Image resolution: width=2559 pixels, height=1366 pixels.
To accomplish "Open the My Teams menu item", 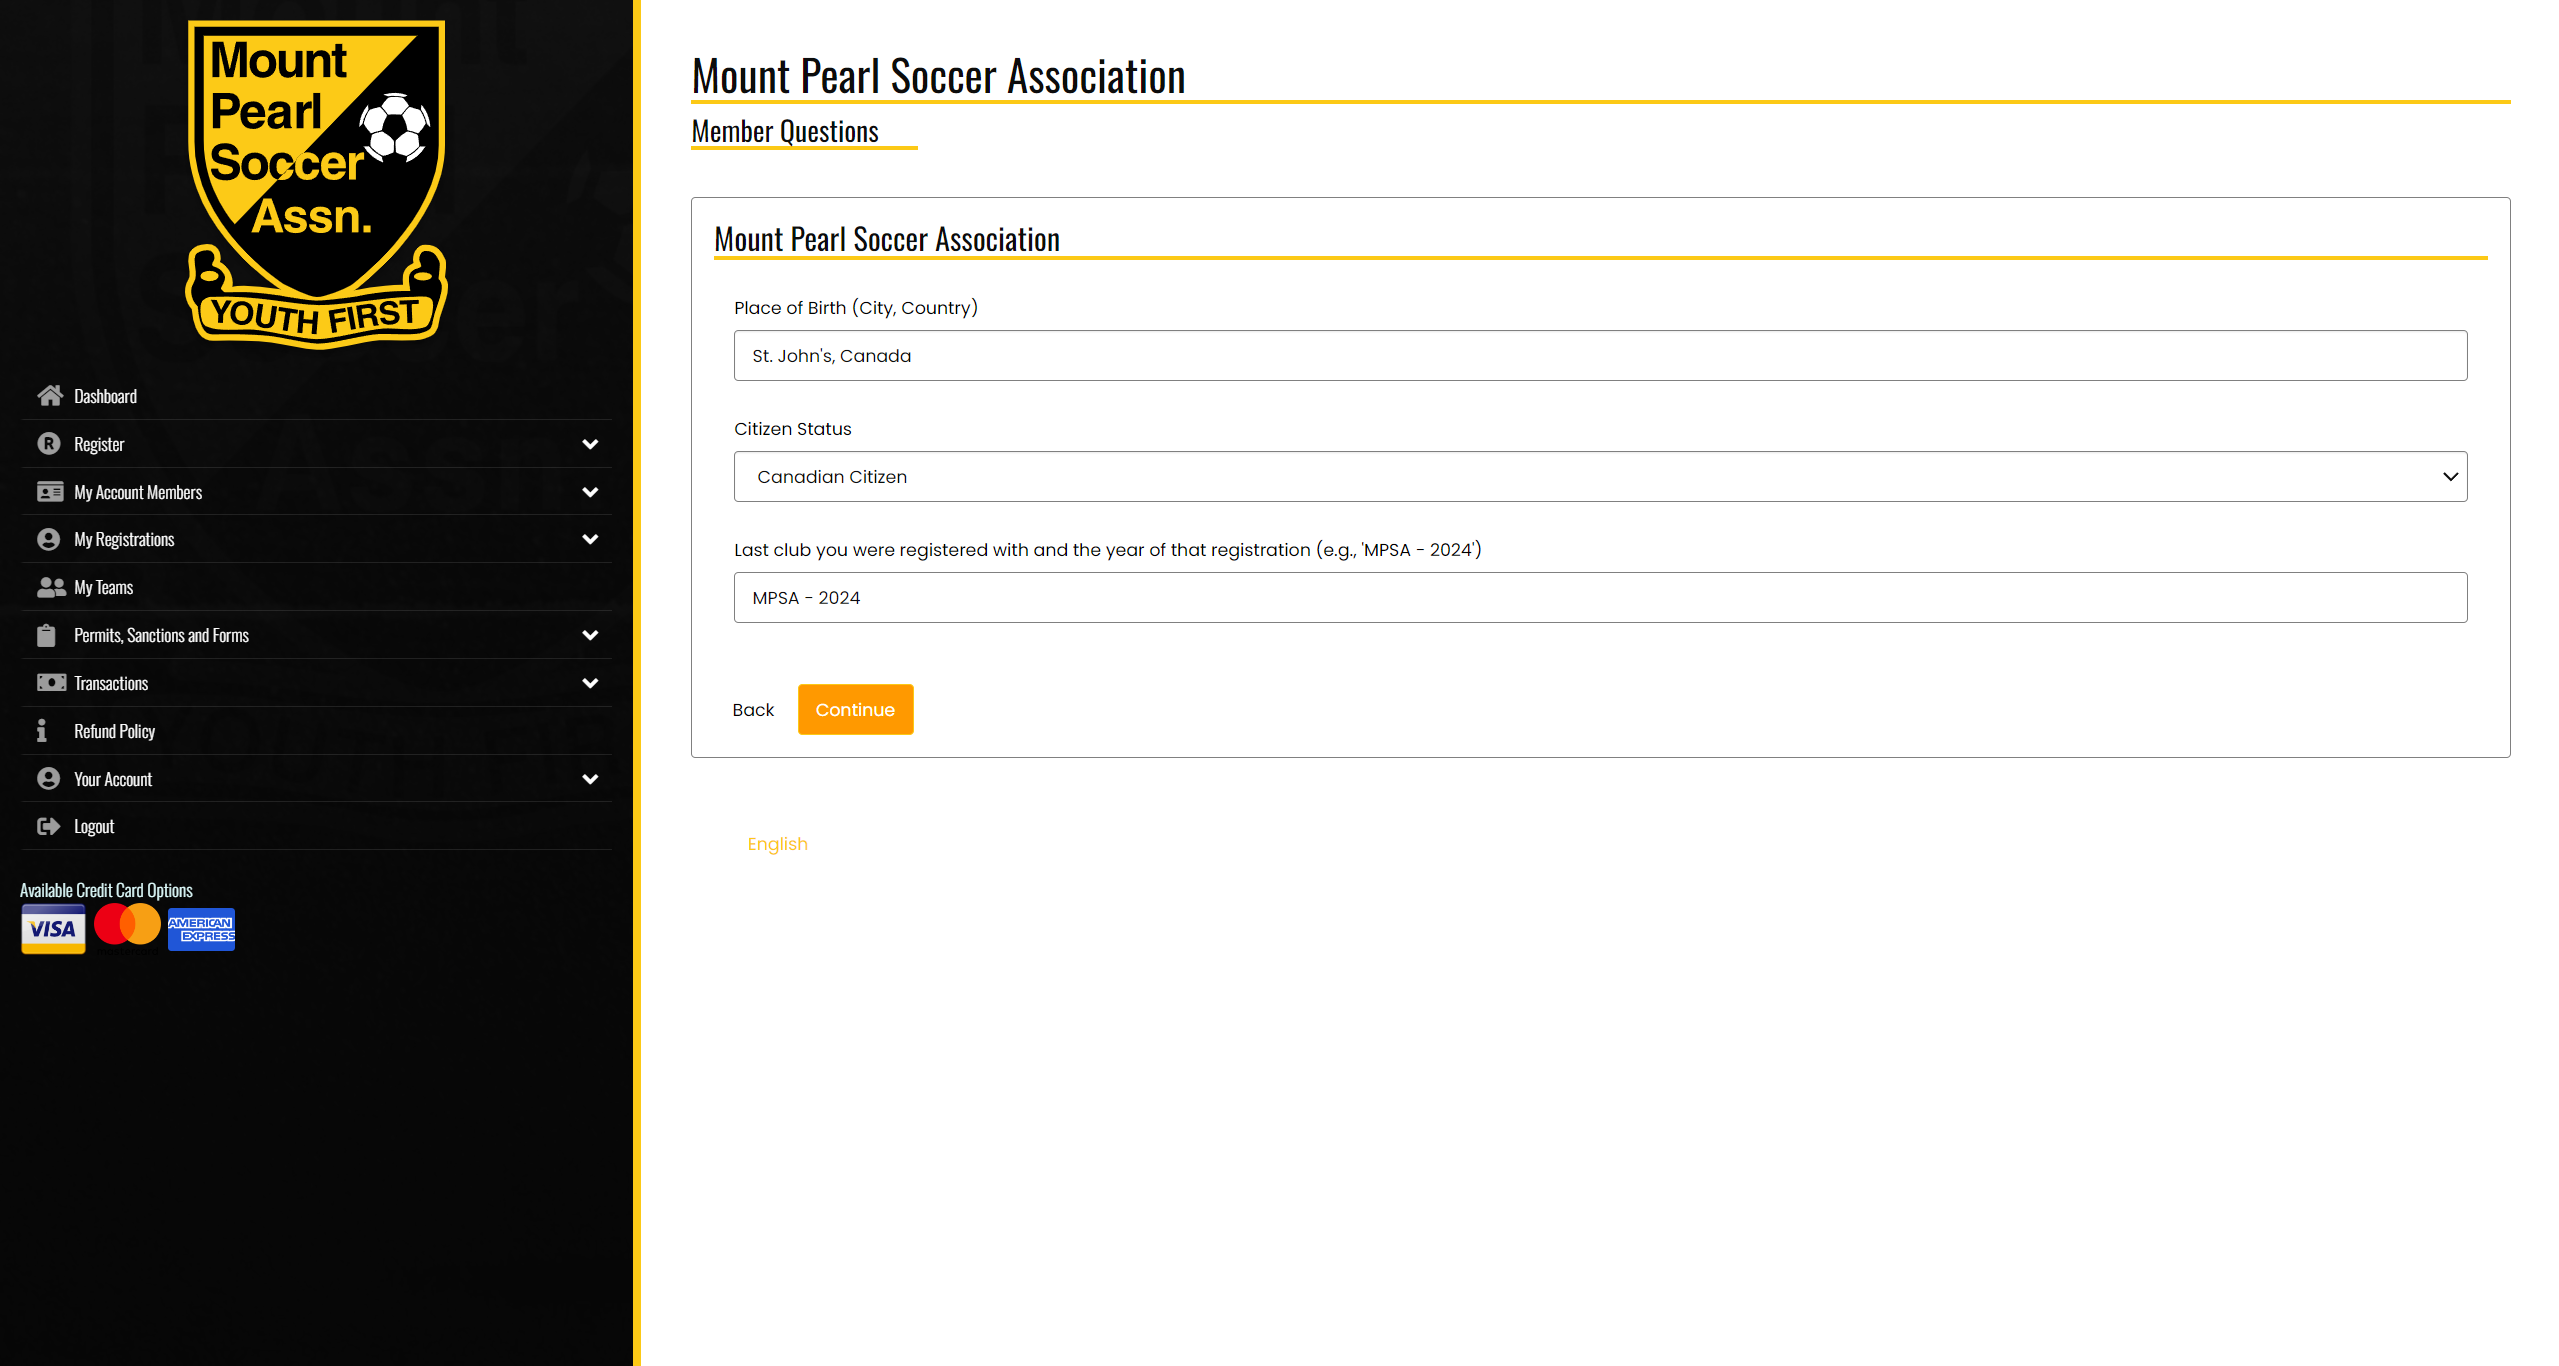I will pyautogui.click(x=316, y=588).
